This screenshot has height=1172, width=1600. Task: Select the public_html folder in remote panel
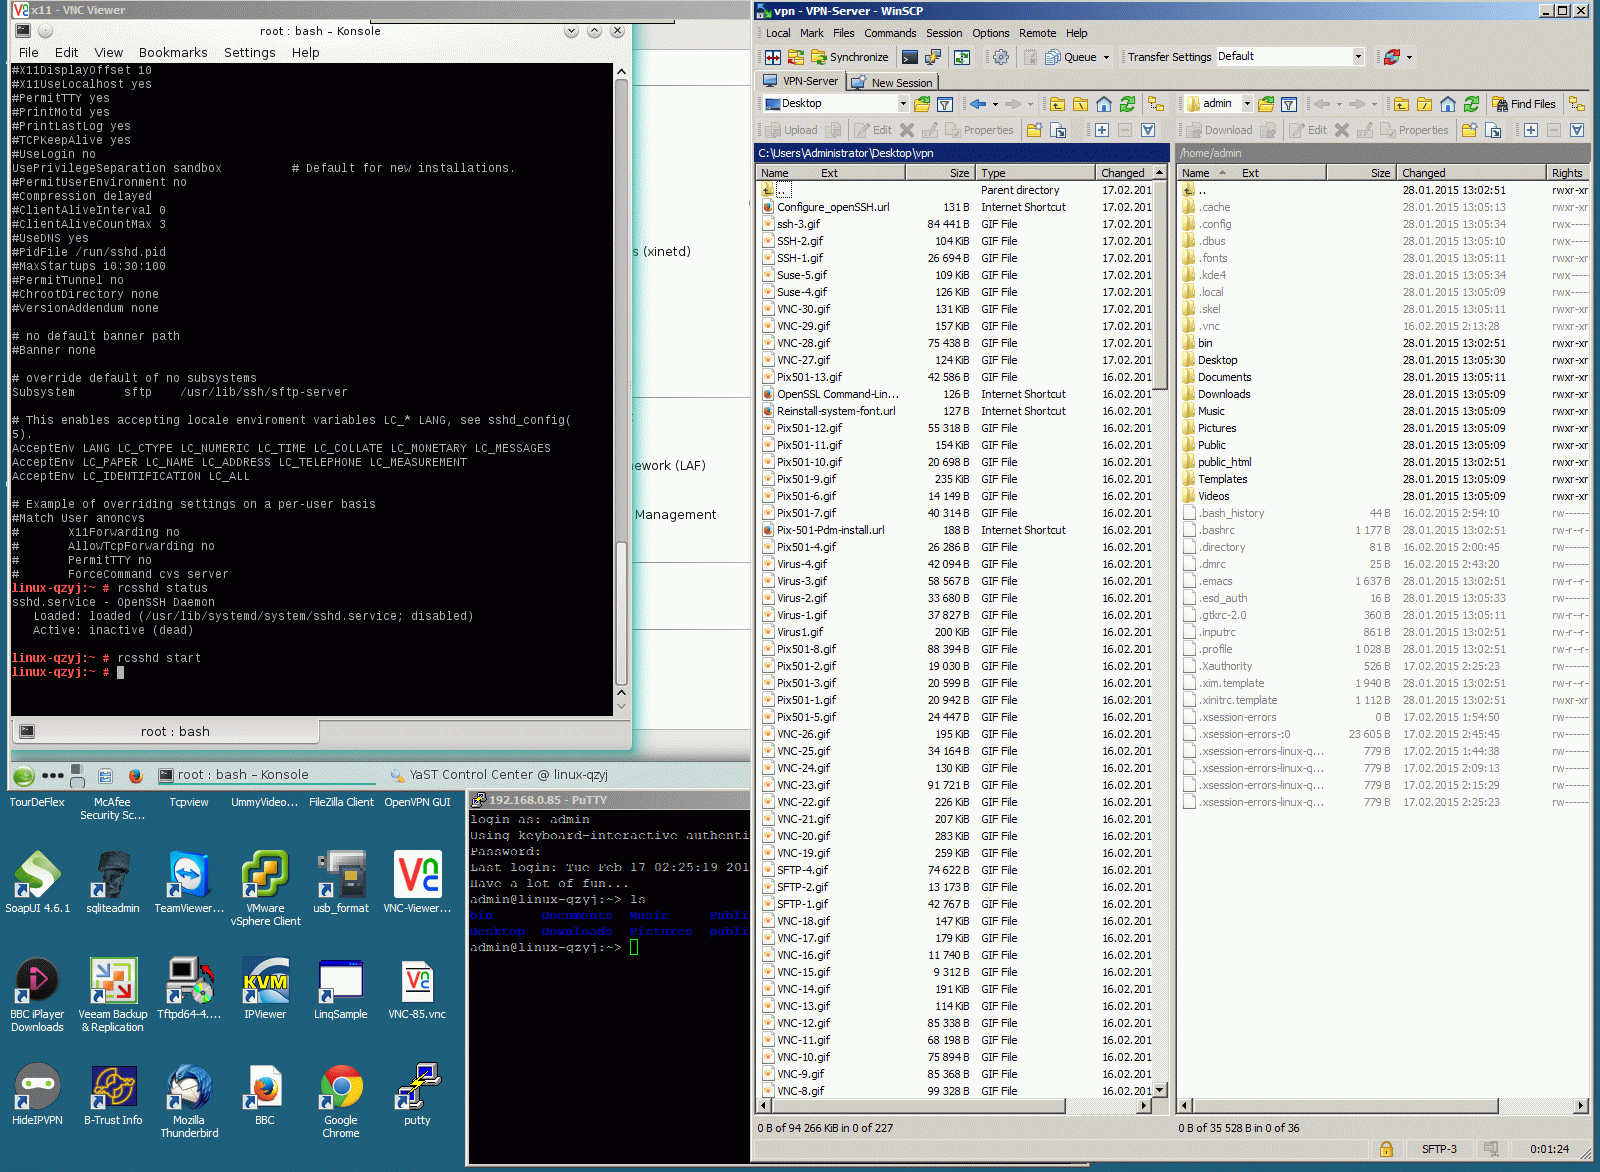(x=1224, y=462)
